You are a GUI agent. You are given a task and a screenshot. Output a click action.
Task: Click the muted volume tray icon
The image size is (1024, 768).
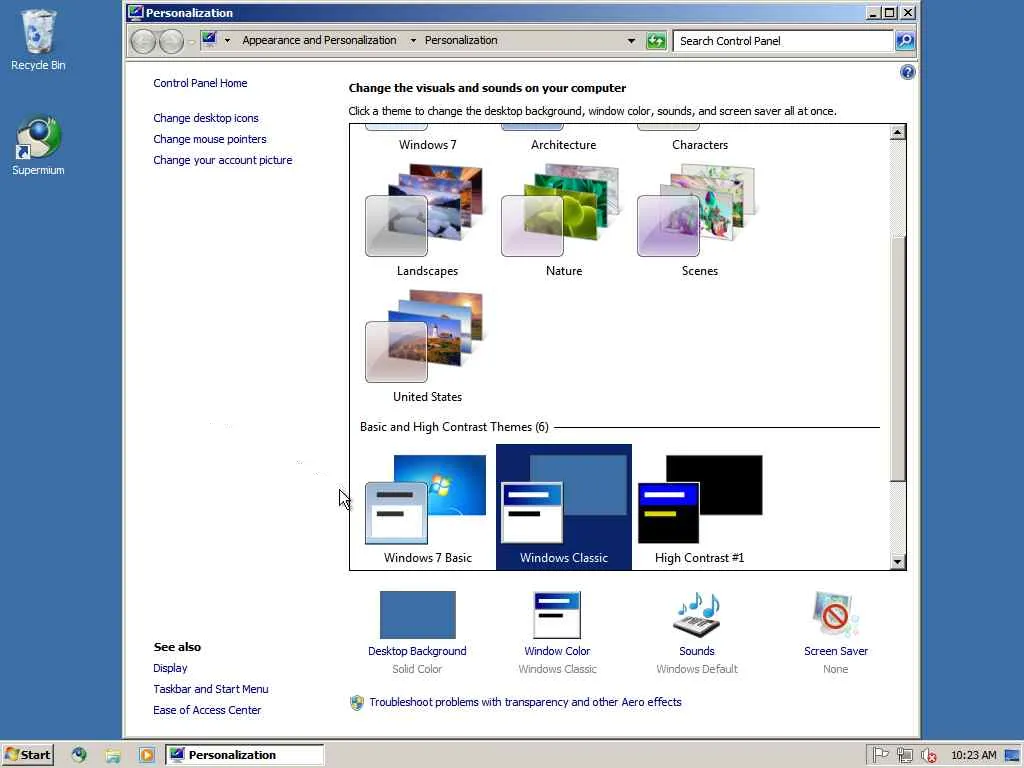click(x=929, y=756)
